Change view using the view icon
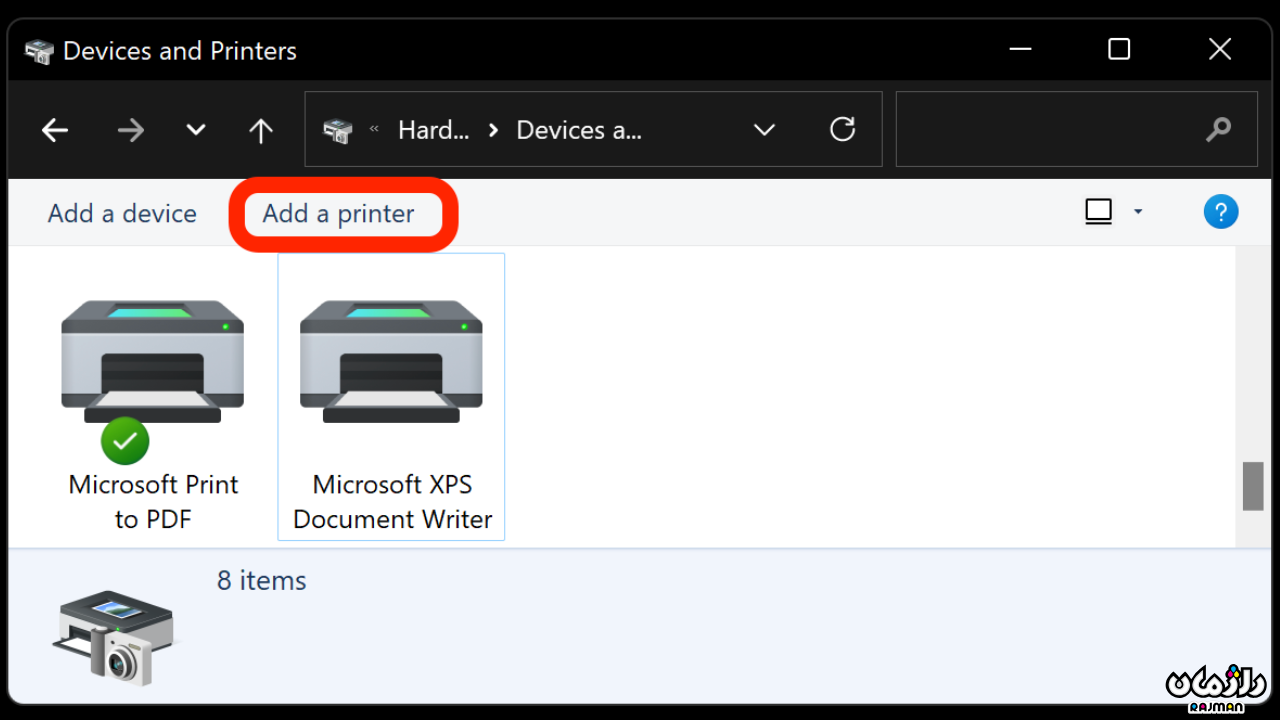Screen dimensions: 1280x720 point(1099,211)
